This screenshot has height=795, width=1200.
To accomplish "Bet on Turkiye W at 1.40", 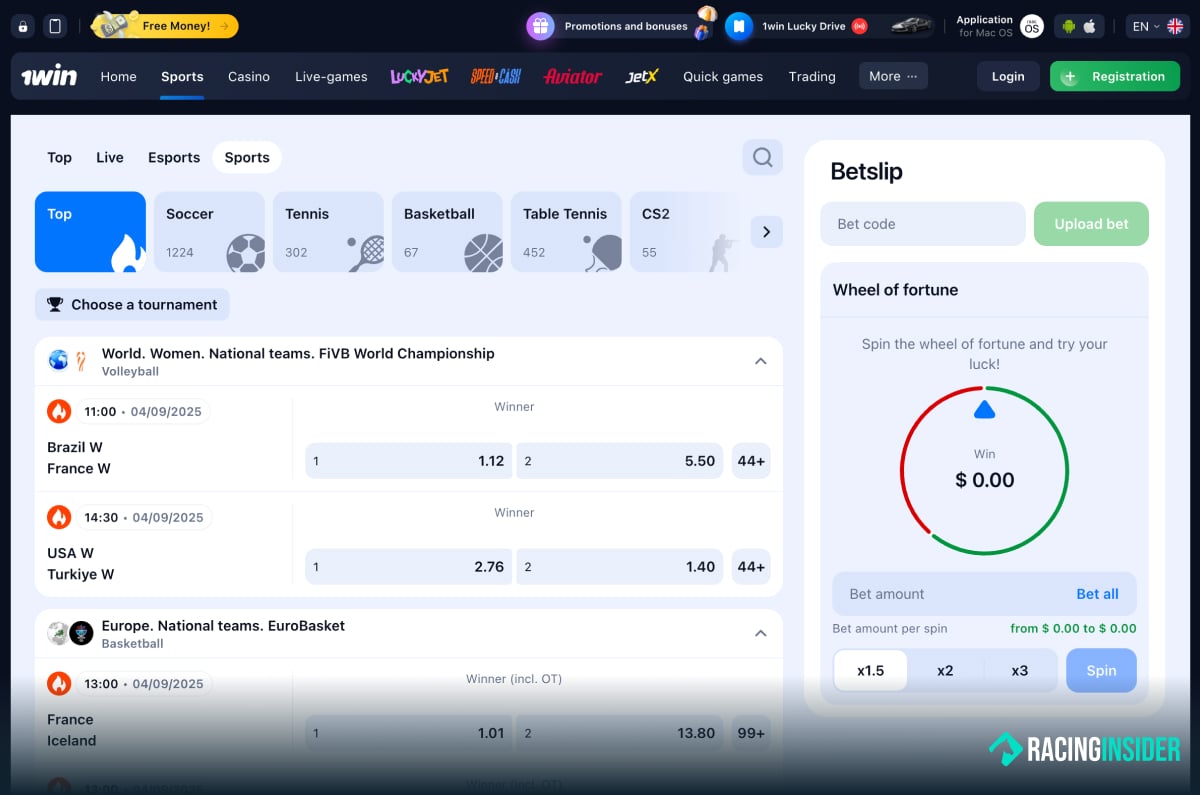I will [619, 567].
